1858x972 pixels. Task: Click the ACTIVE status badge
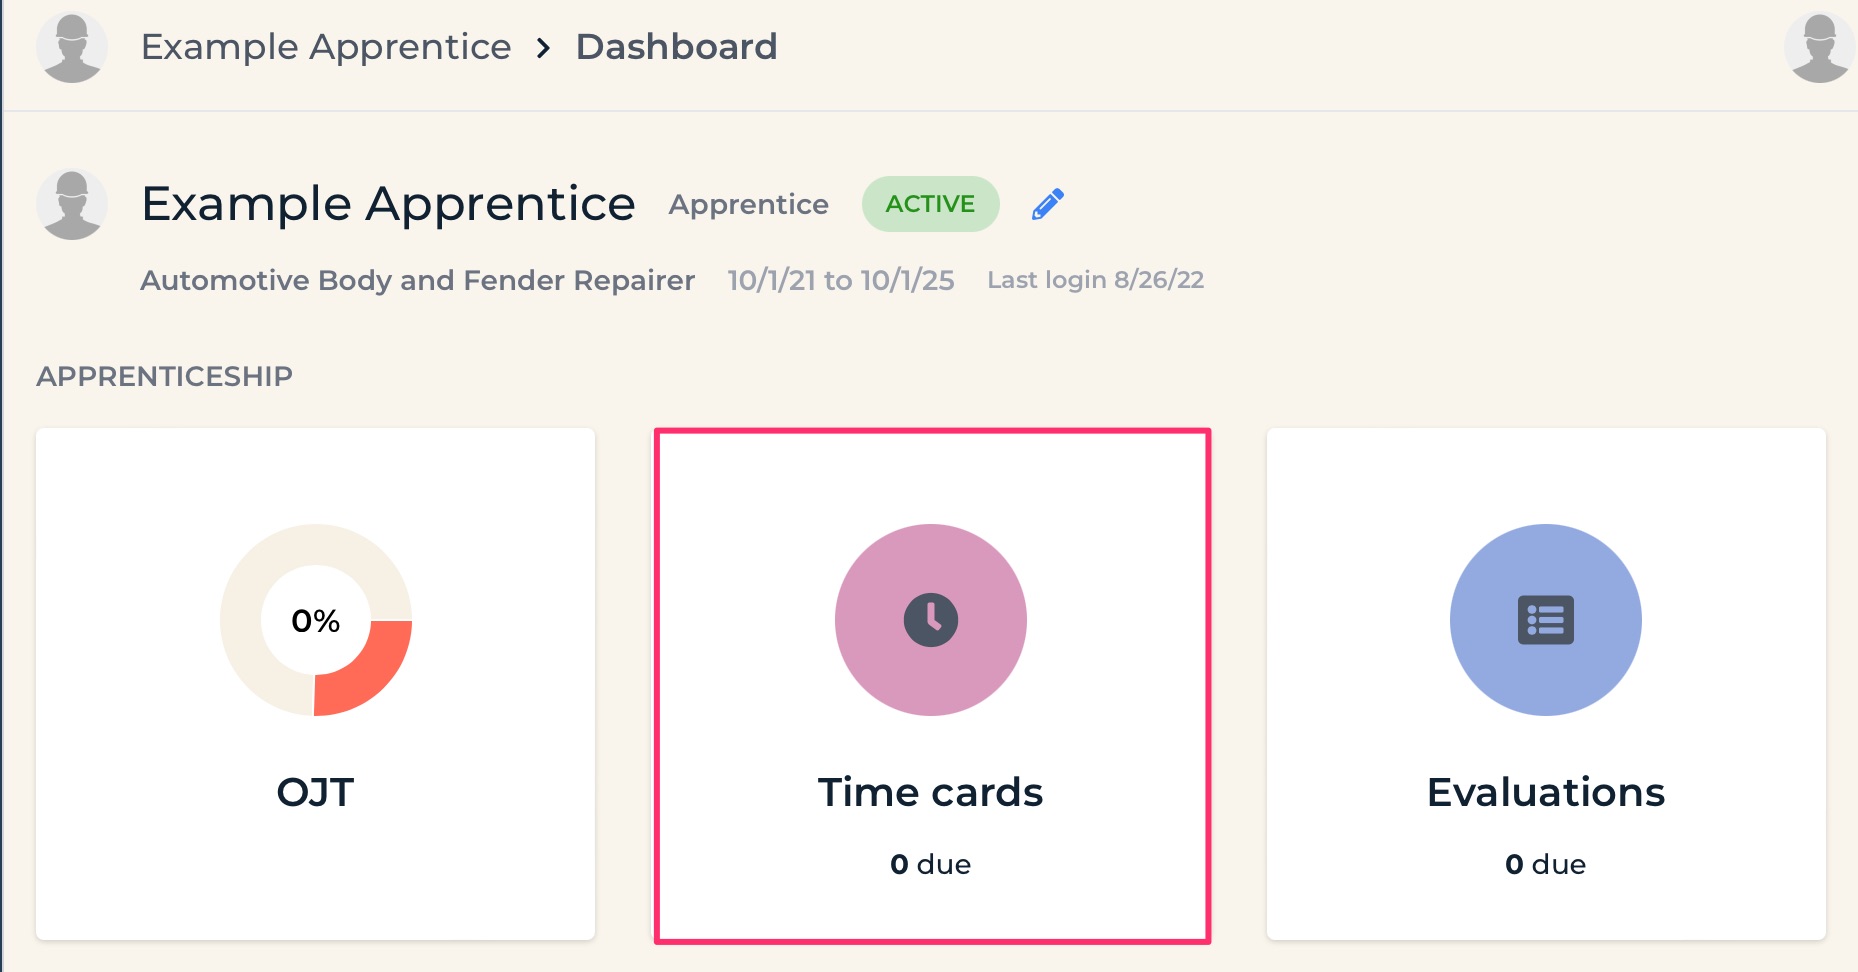930,204
